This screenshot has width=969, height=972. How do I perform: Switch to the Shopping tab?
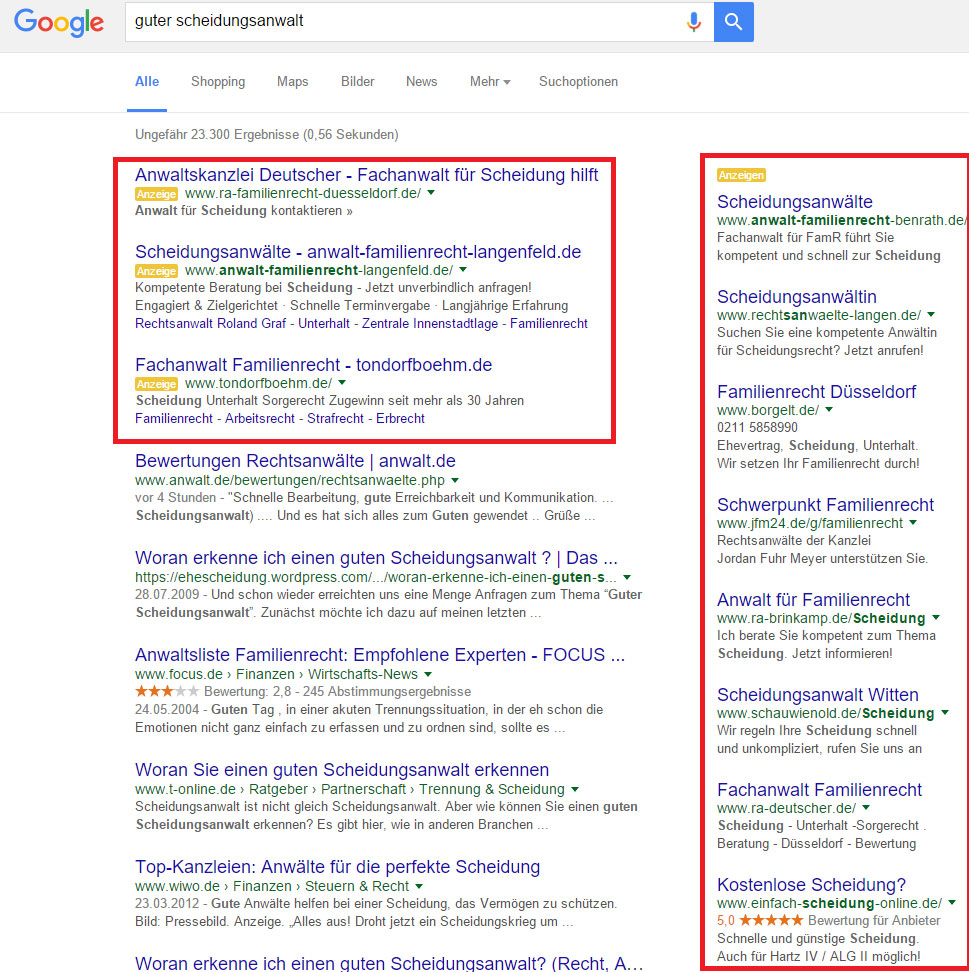218,82
